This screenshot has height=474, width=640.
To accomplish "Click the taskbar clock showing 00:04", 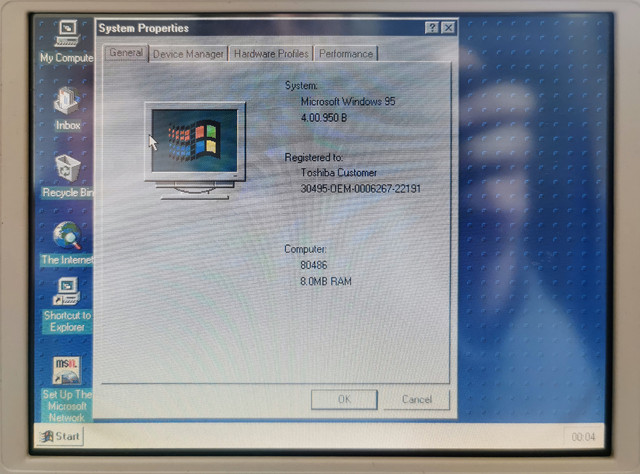I will click(583, 437).
